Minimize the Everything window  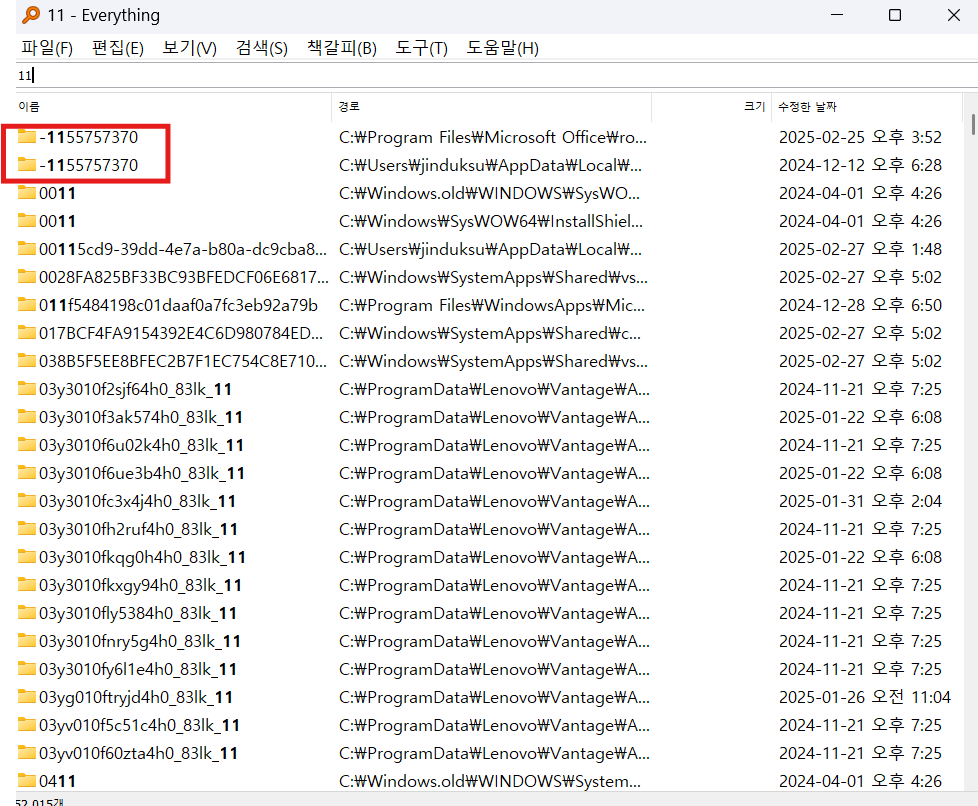pos(837,15)
